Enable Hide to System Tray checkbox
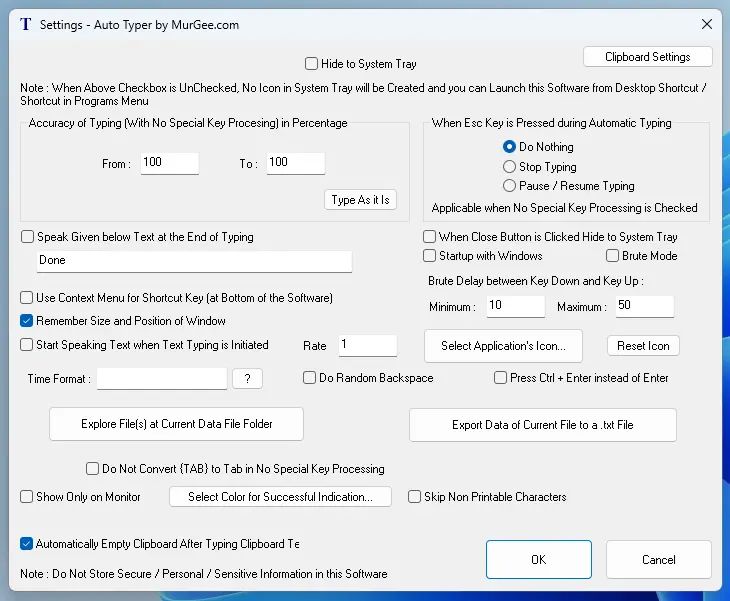 pos(311,64)
